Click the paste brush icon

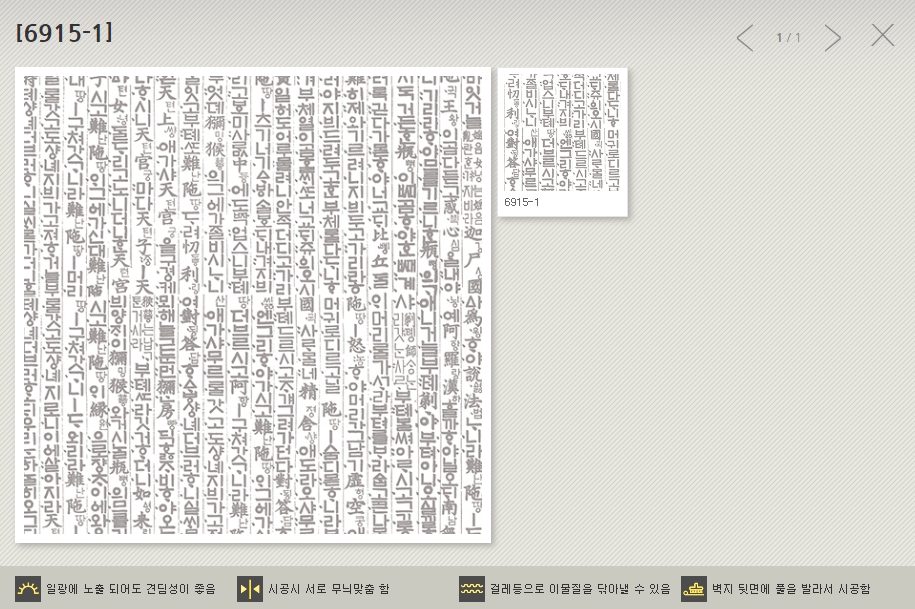coord(694,588)
